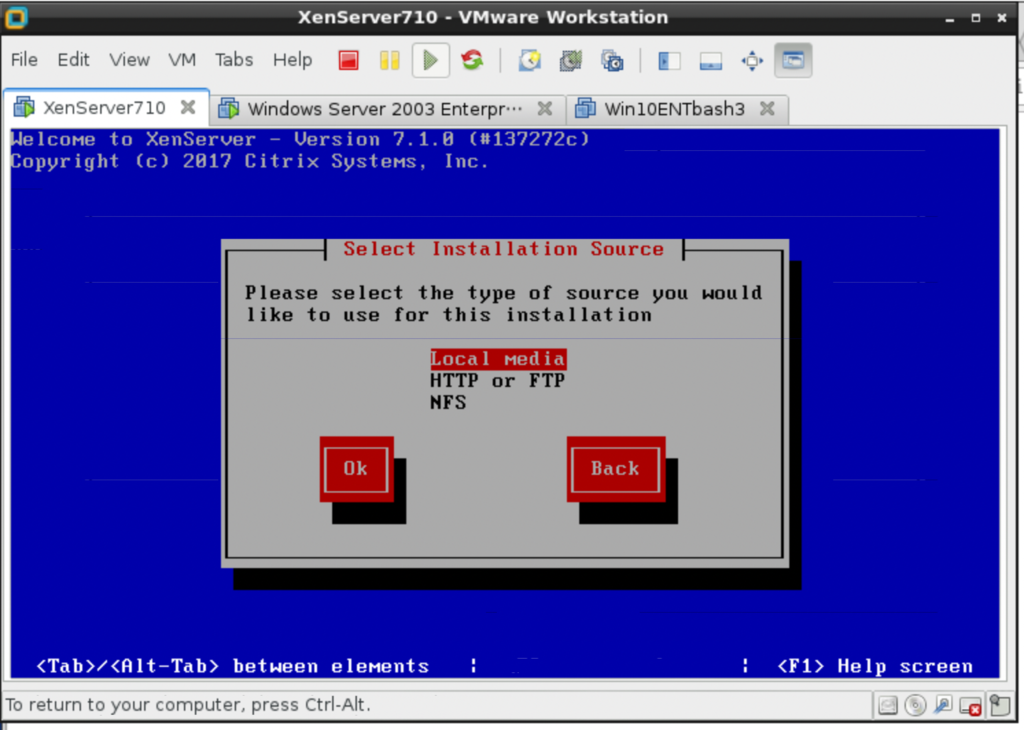Close the Windows Server 2003 tab
Viewport: 1024px width, 730px height.
coord(545,108)
